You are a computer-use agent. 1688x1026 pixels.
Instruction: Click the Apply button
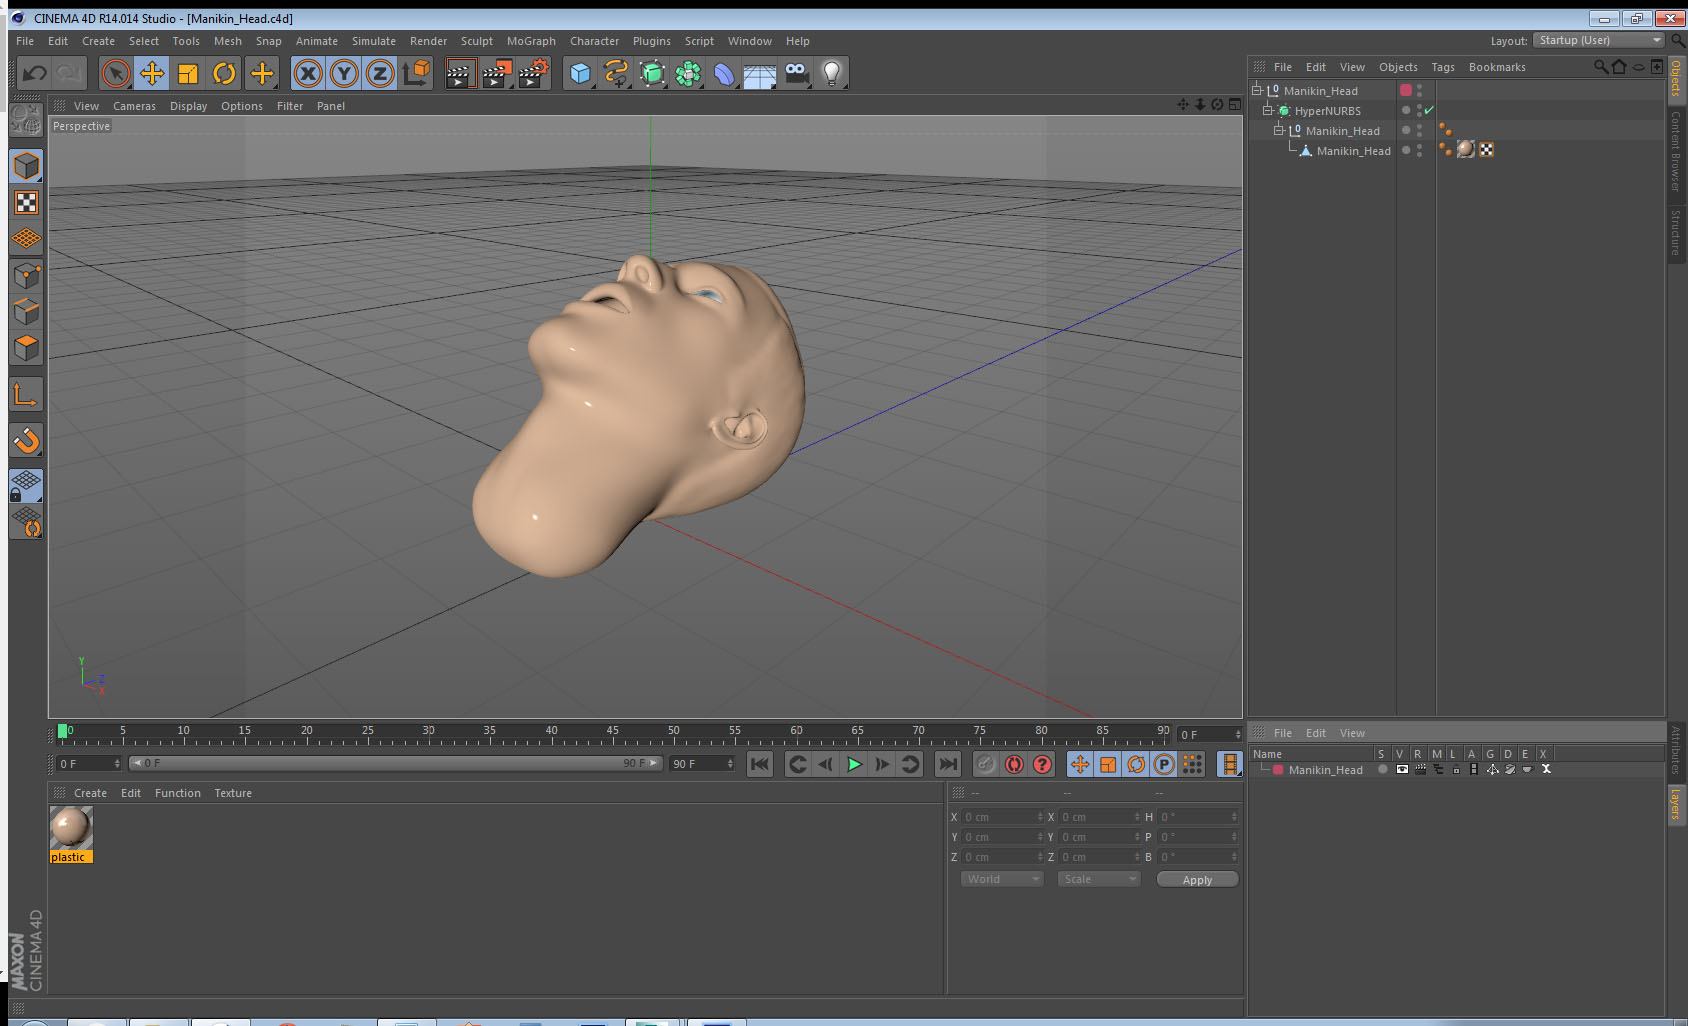tap(1197, 880)
